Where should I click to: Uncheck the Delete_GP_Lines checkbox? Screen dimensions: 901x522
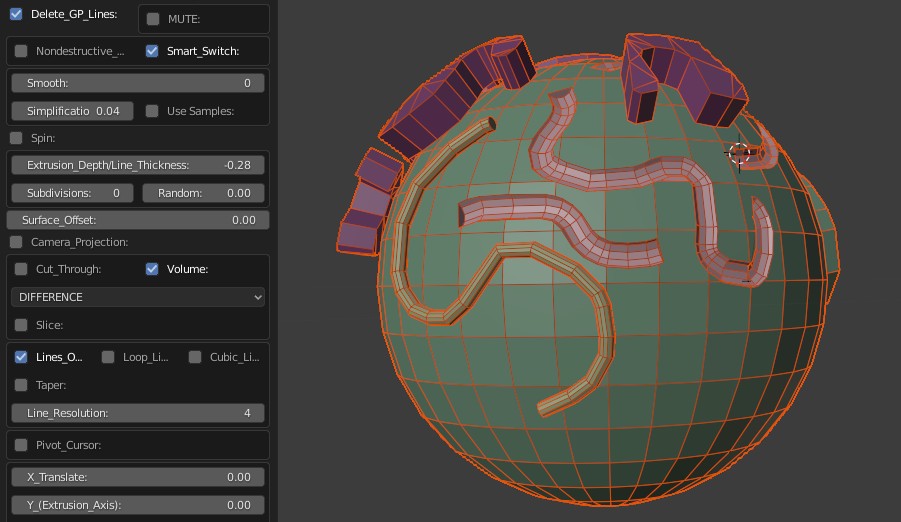tap(16, 15)
